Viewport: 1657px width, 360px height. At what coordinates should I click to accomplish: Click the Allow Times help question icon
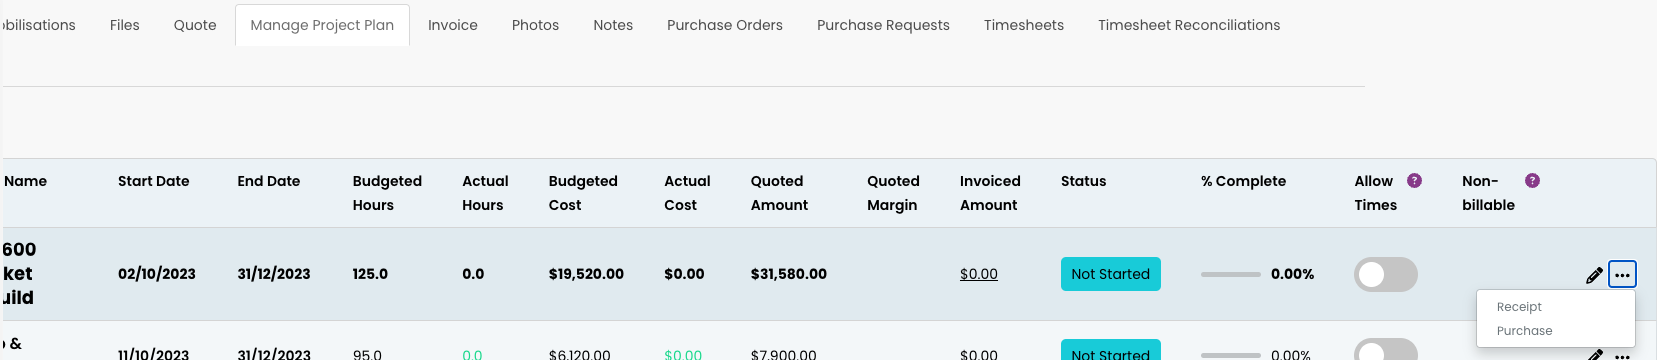1414,181
